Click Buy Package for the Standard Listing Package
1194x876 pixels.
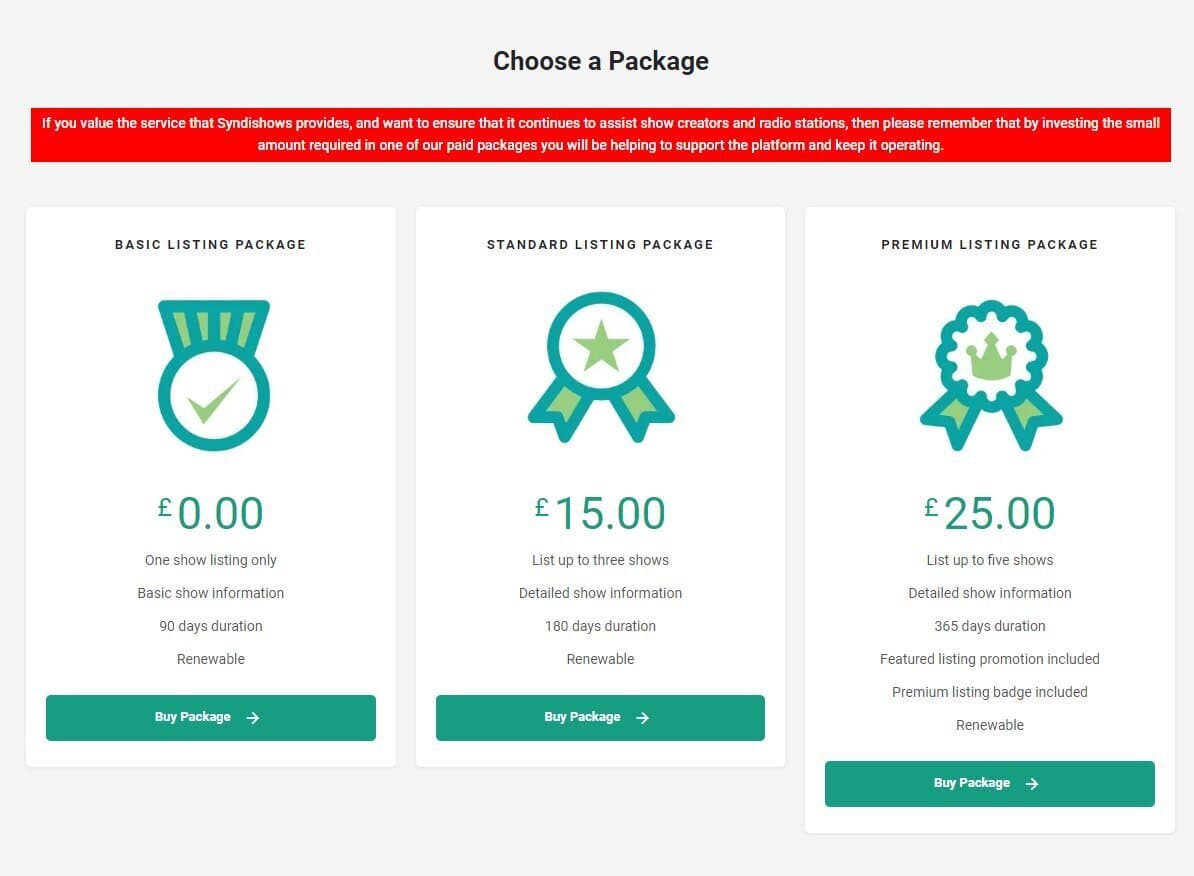tap(600, 717)
